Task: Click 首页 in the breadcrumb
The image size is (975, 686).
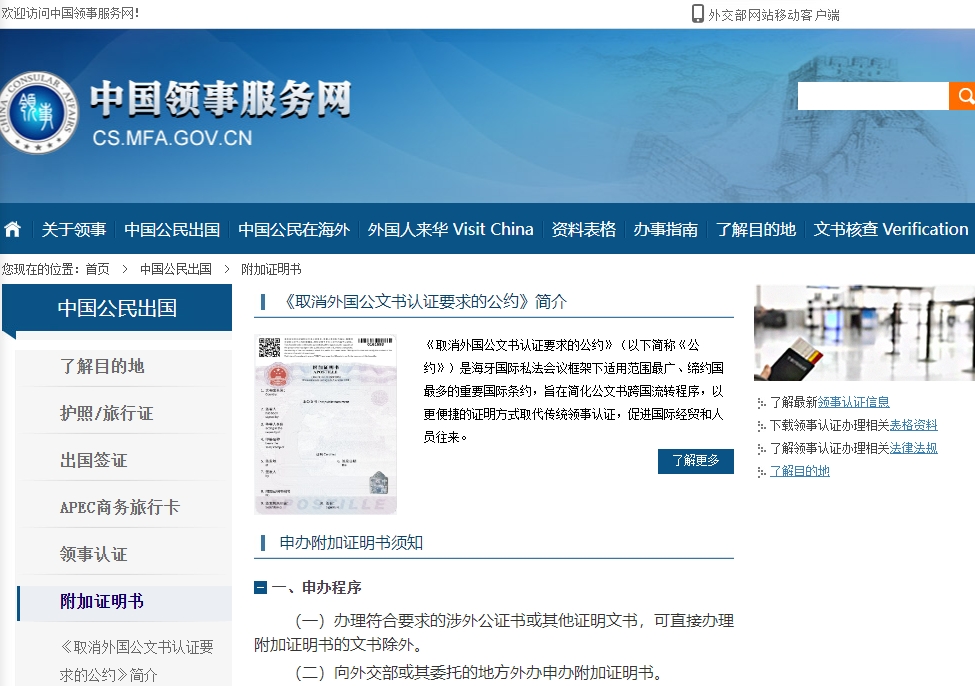Action: [x=97, y=269]
